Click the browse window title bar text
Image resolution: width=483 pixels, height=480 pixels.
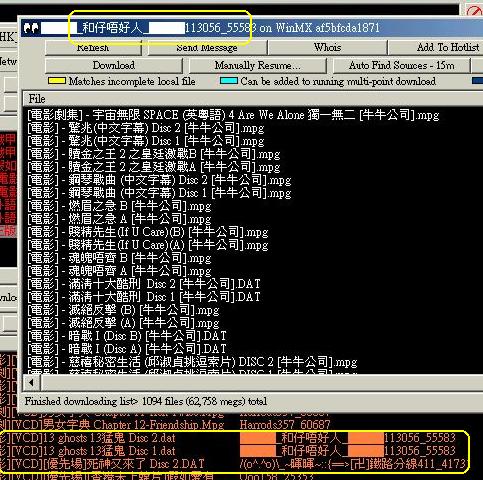[210, 28]
